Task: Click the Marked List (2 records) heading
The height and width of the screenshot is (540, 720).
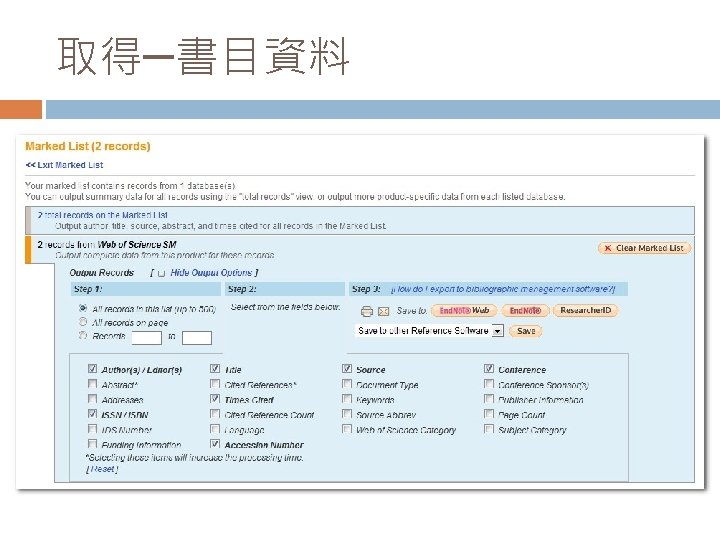Action: click(88, 146)
